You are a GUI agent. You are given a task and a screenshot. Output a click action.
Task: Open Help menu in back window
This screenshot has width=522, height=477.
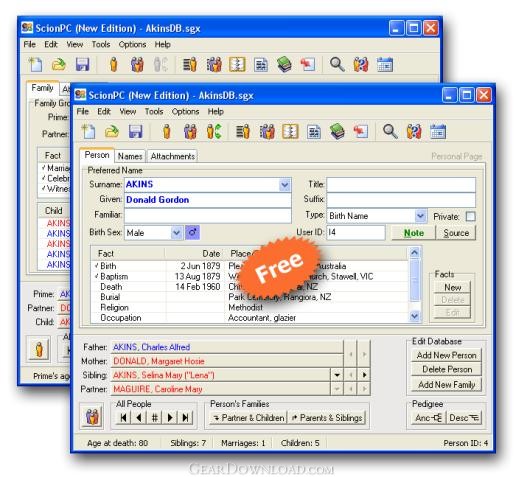(x=162, y=44)
